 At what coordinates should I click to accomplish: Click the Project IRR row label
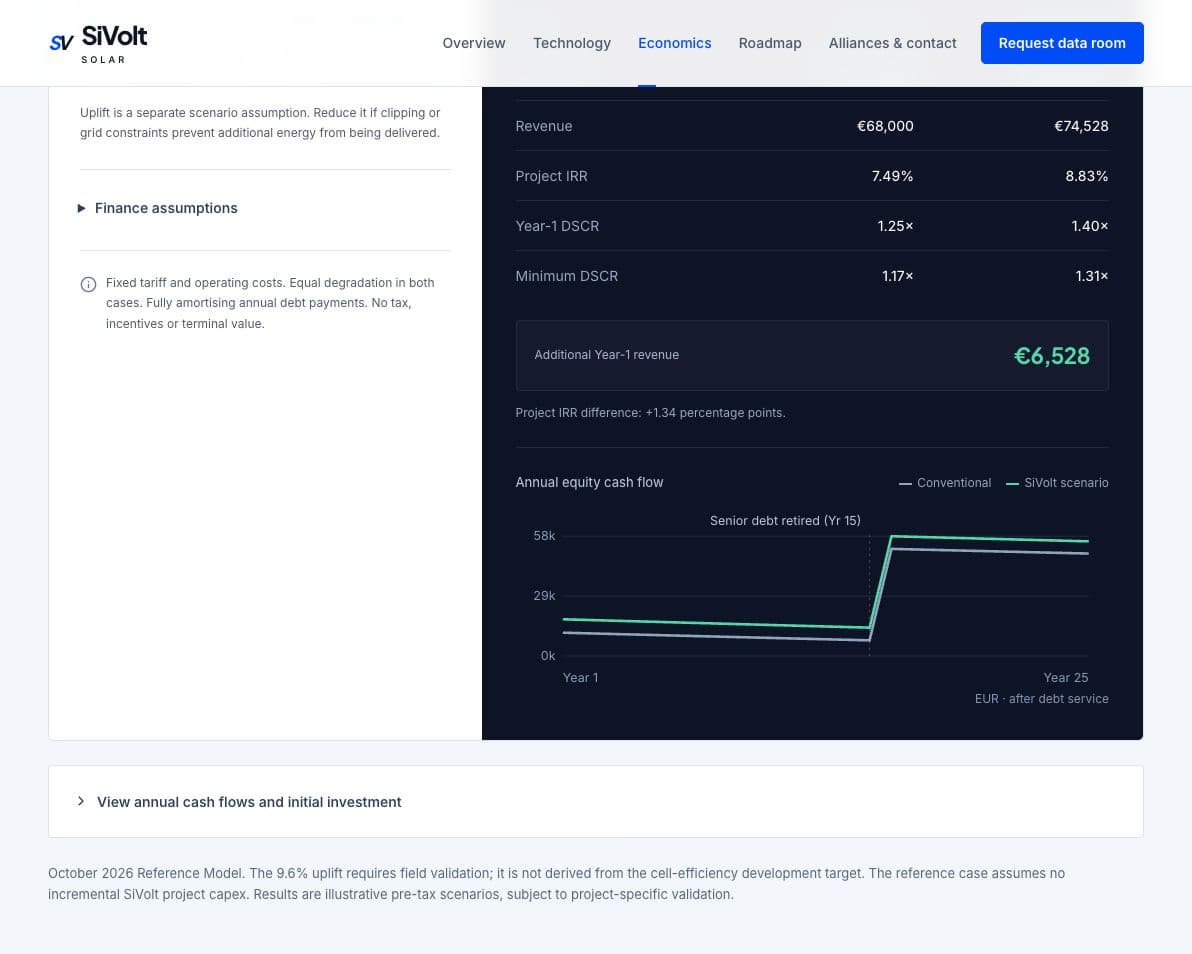pos(551,176)
